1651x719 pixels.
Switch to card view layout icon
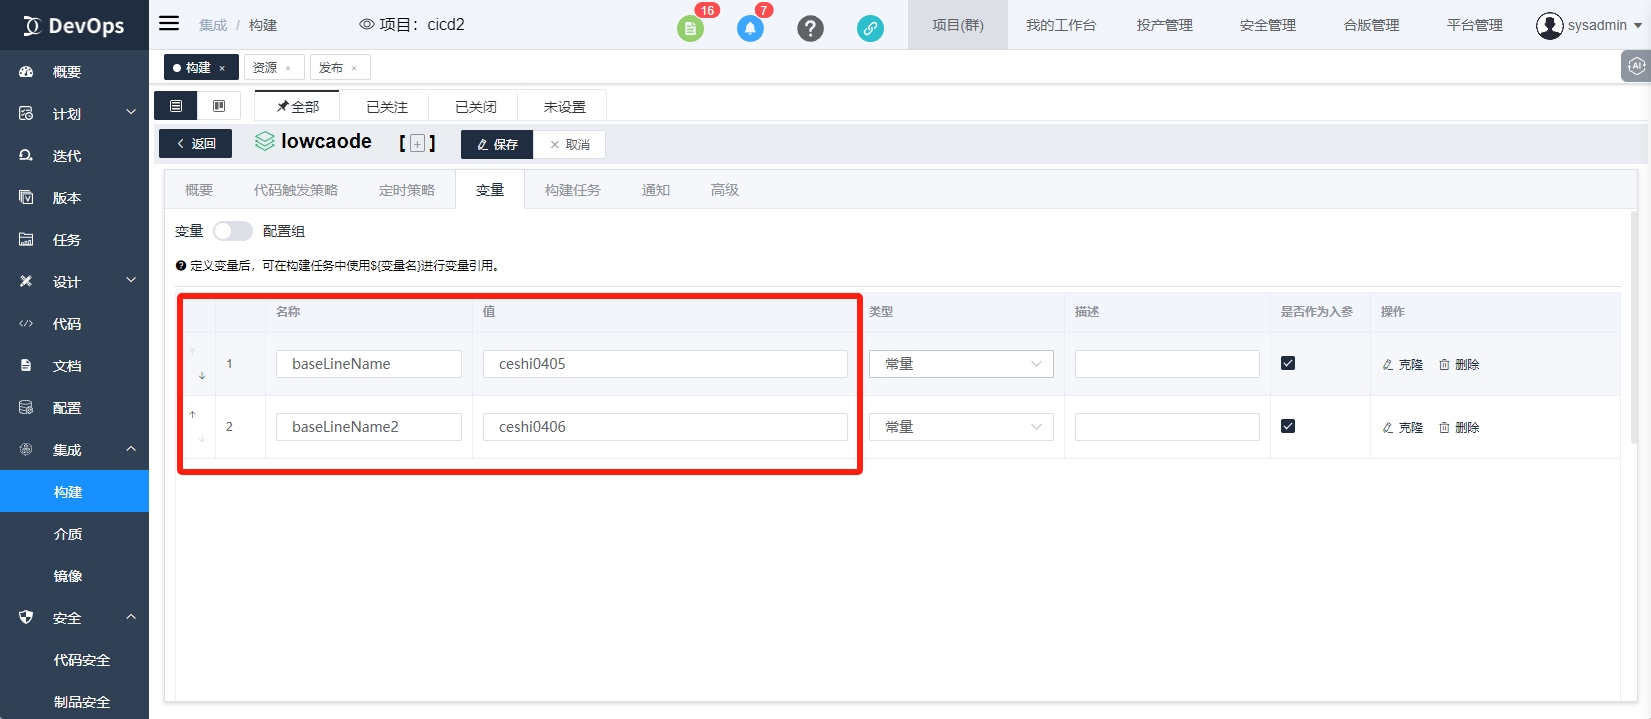(219, 106)
